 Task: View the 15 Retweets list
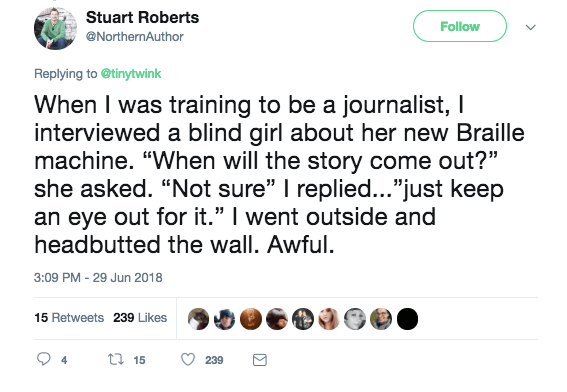pos(69,318)
